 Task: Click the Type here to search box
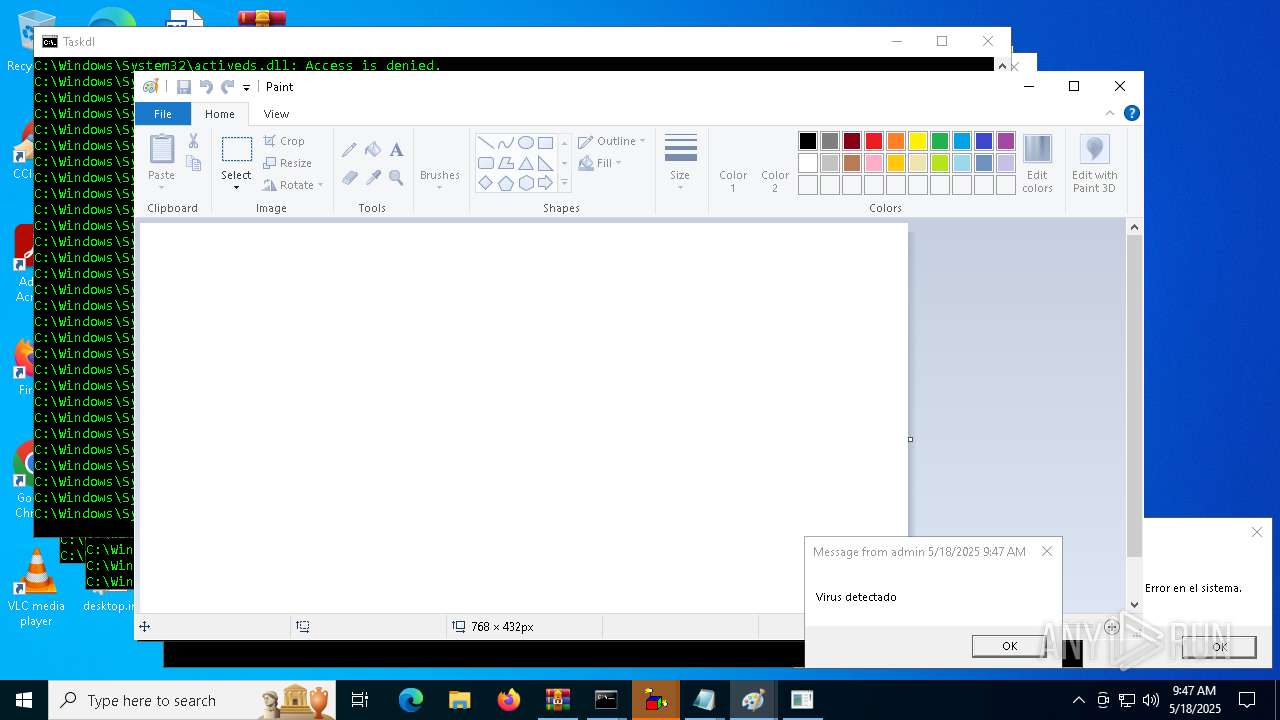tap(192, 700)
